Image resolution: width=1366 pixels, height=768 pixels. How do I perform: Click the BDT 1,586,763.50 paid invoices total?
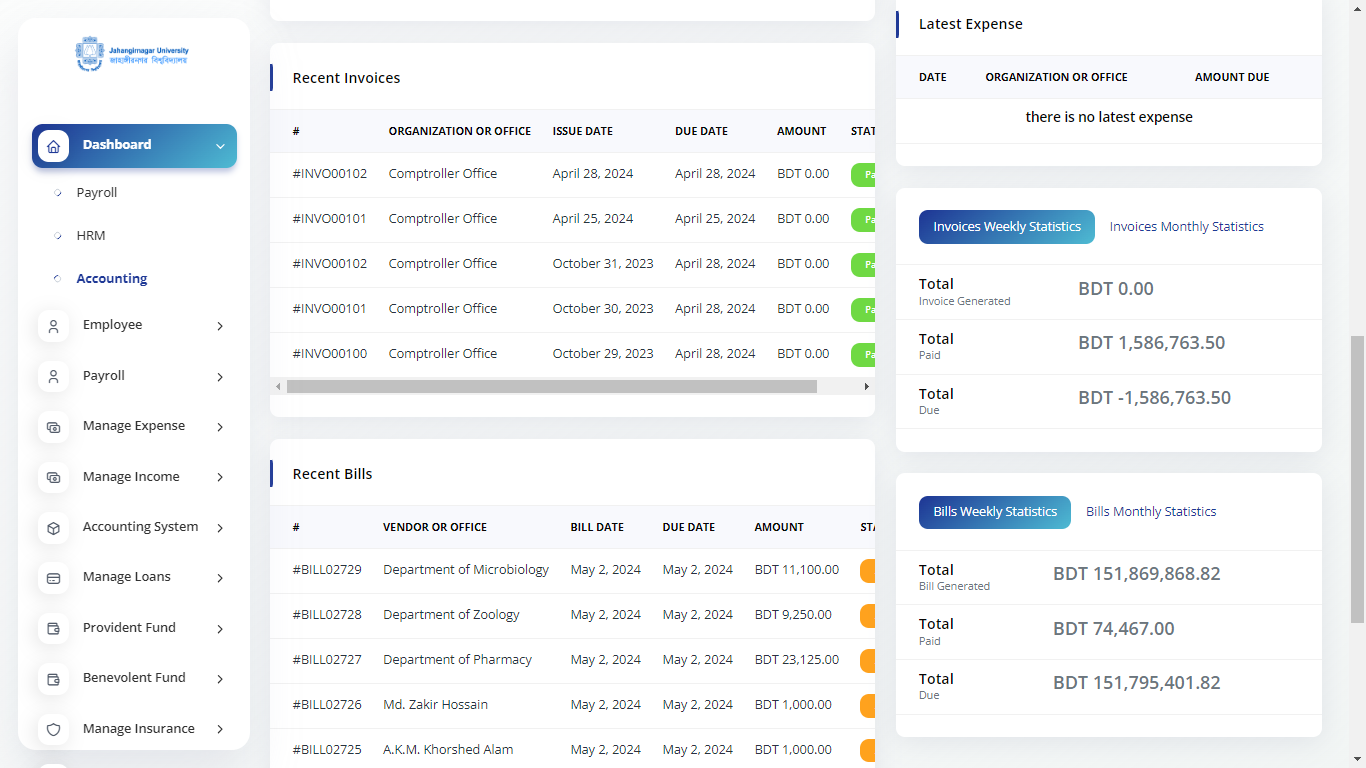point(1151,343)
